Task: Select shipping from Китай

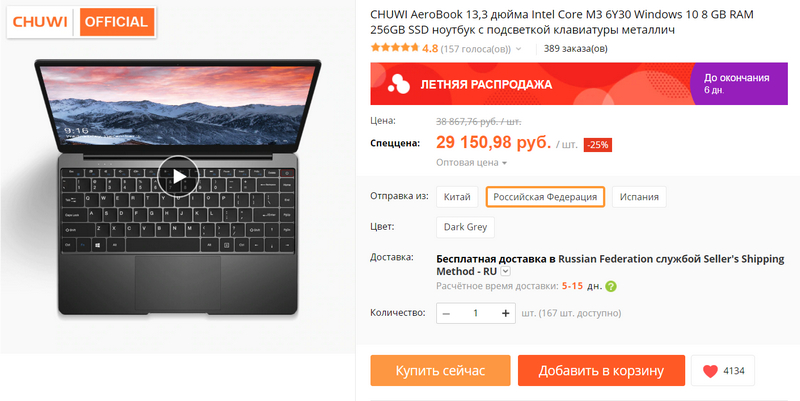Action: pyautogui.click(x=457, y=197)
